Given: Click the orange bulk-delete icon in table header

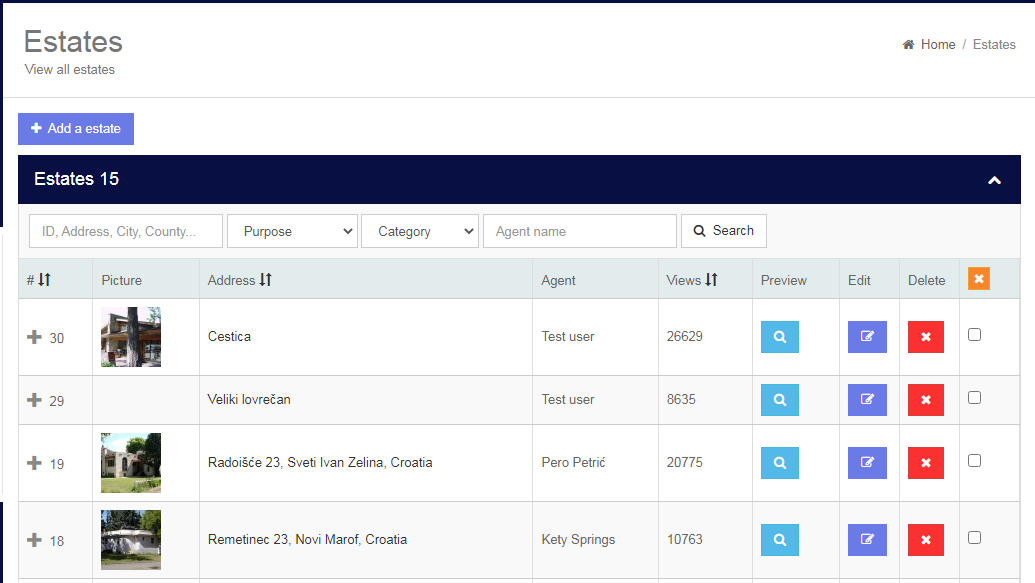Looking at the screenshot, I should (x=978, y=279).
